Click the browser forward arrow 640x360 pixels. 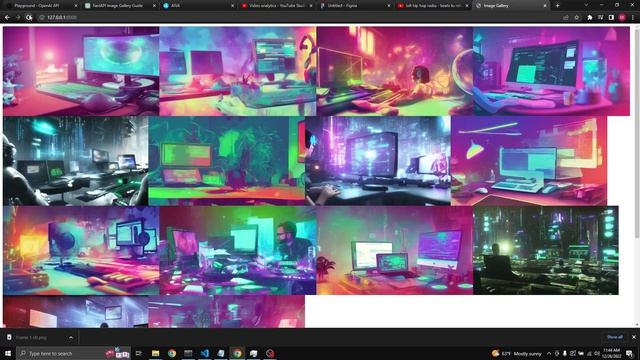click(18, 18)
